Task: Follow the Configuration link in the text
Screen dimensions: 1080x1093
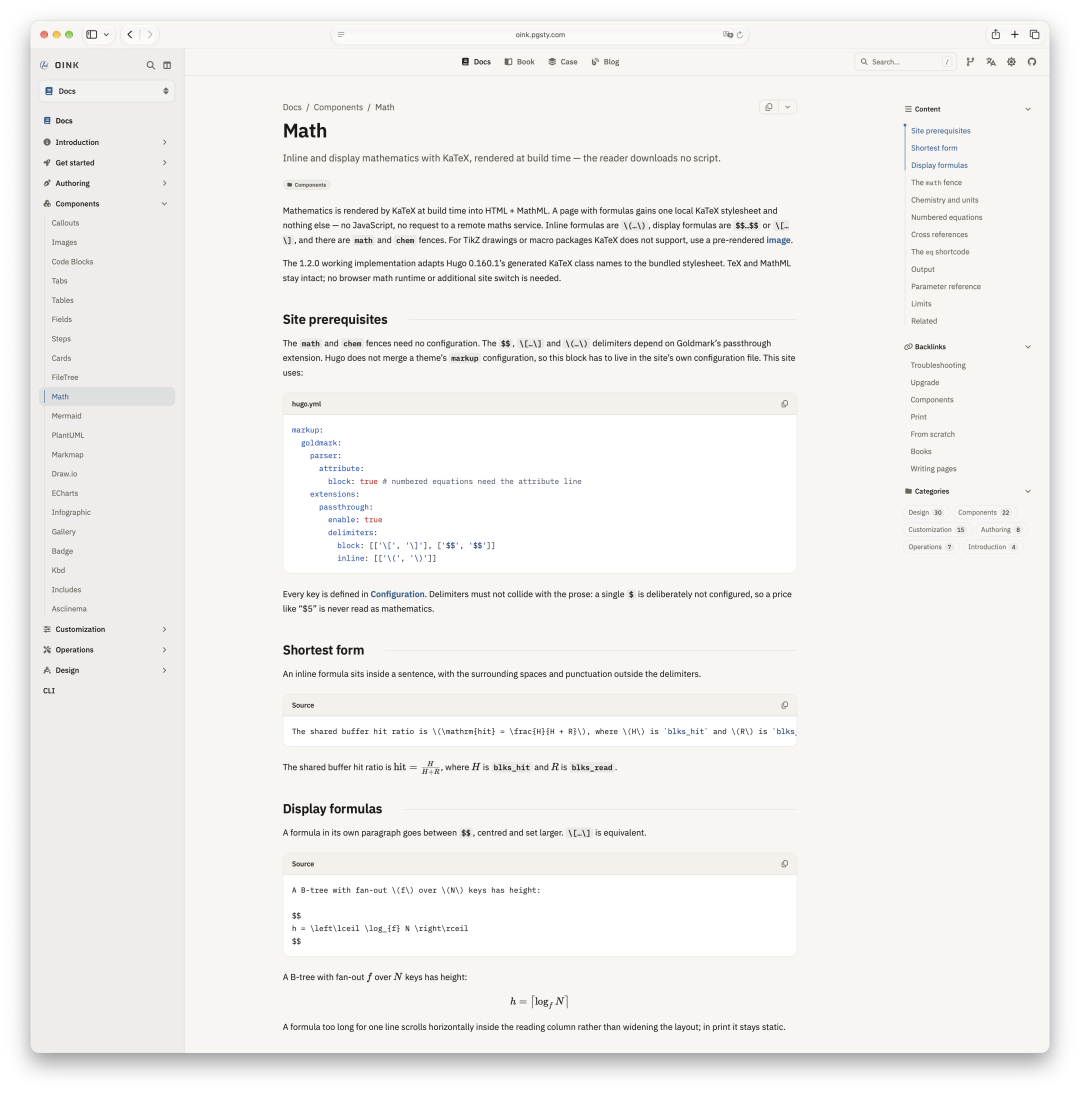Action: (397, 595)
